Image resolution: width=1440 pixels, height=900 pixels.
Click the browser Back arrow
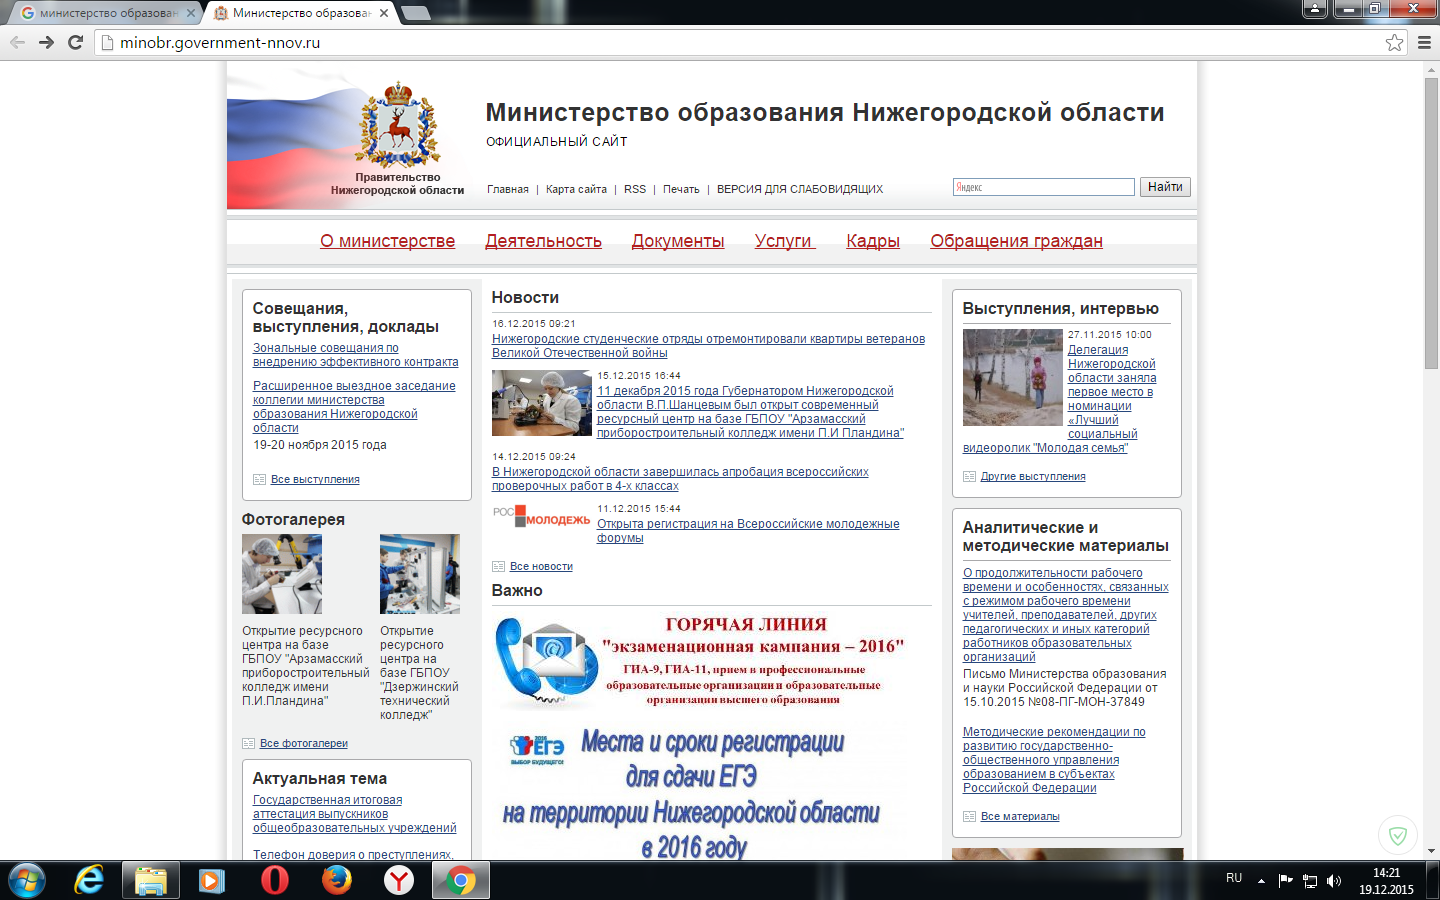point(17,42)
